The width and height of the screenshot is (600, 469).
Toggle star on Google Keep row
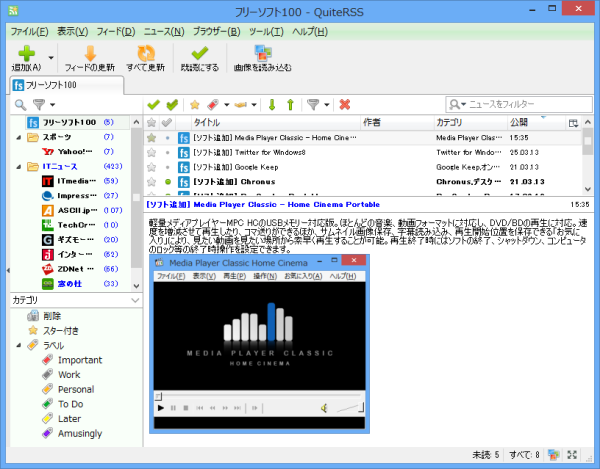pos(152,167)
